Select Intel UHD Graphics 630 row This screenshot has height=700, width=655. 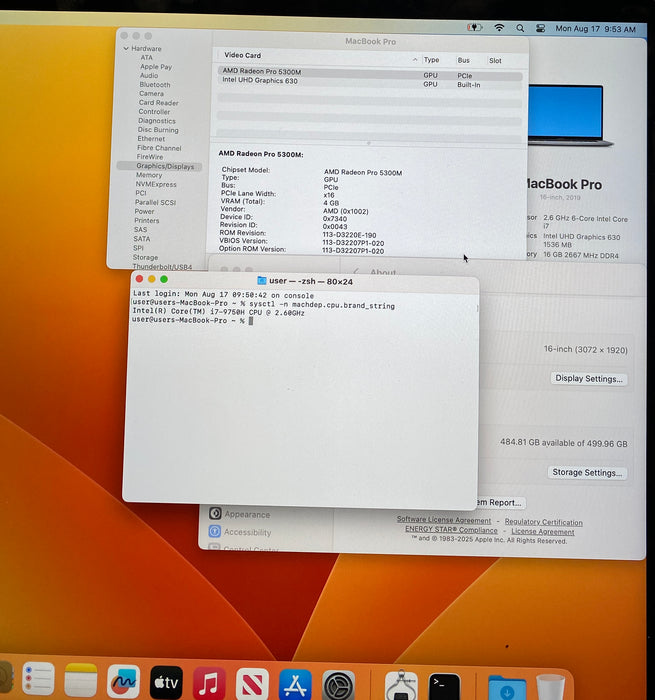(x=370, y=82)
